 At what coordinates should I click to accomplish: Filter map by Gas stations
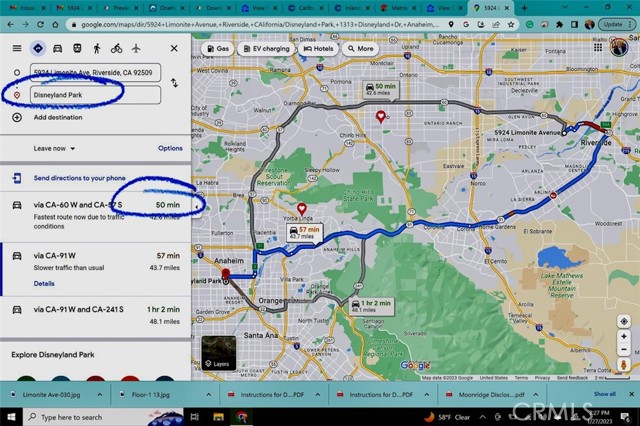[x=218, y=49]
